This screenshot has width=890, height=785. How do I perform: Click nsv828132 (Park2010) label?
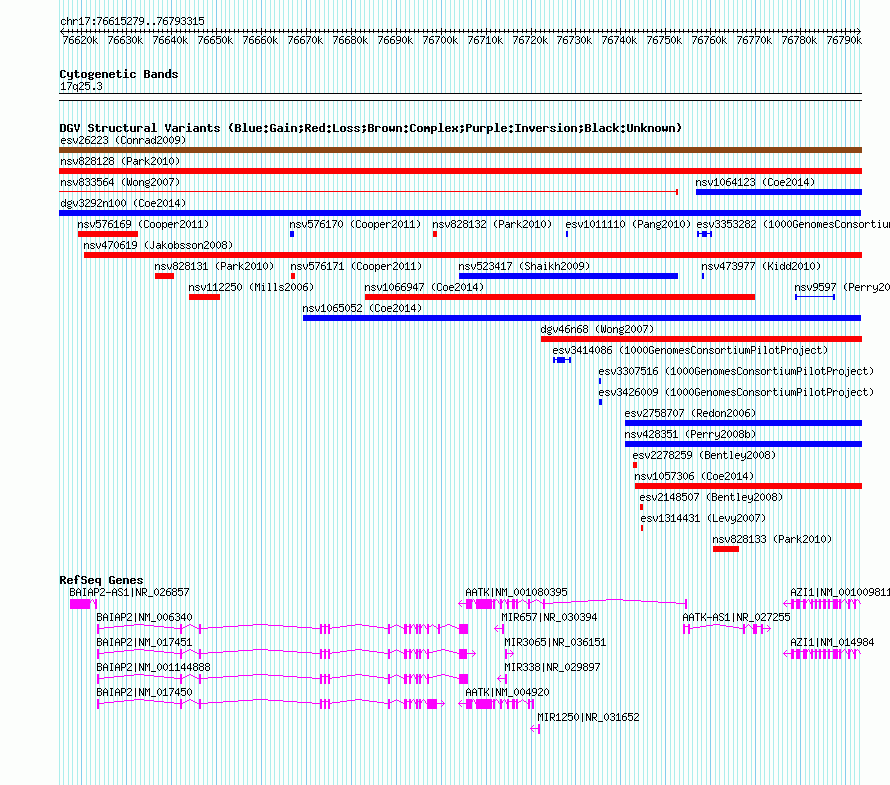point(492,224)
